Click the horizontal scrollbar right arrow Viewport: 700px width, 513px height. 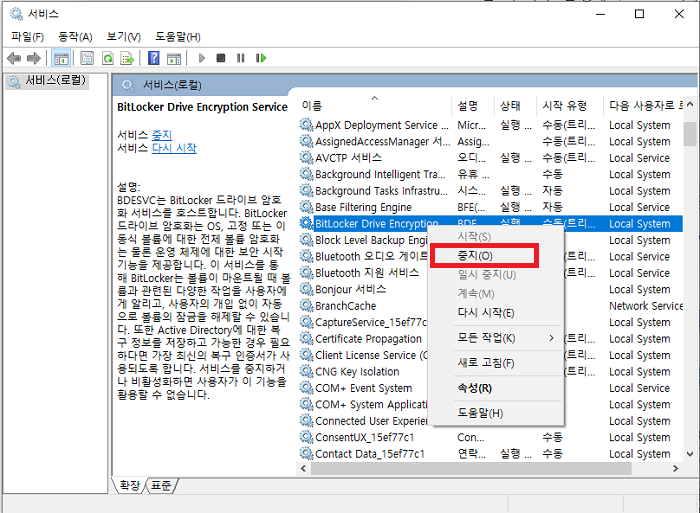click(675, 468)
